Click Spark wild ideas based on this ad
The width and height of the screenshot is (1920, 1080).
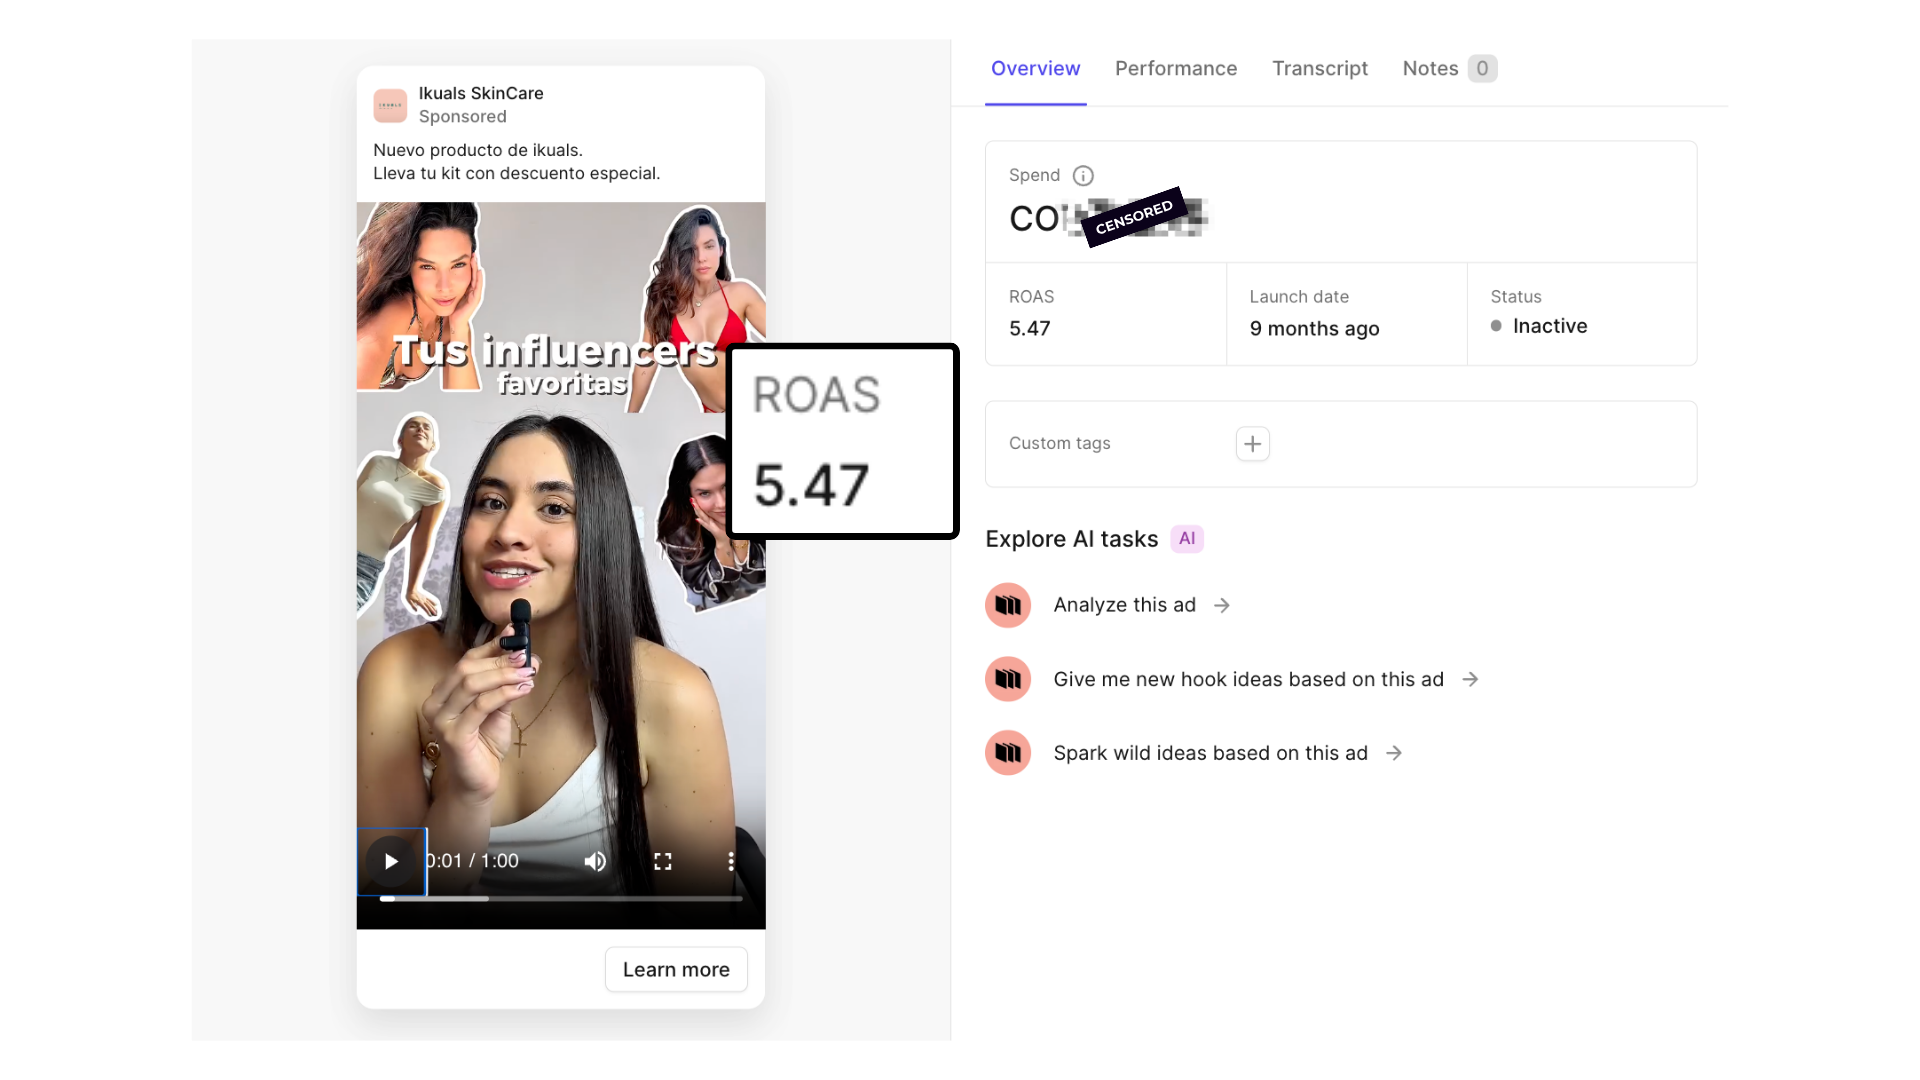(x=1211, y=753)
